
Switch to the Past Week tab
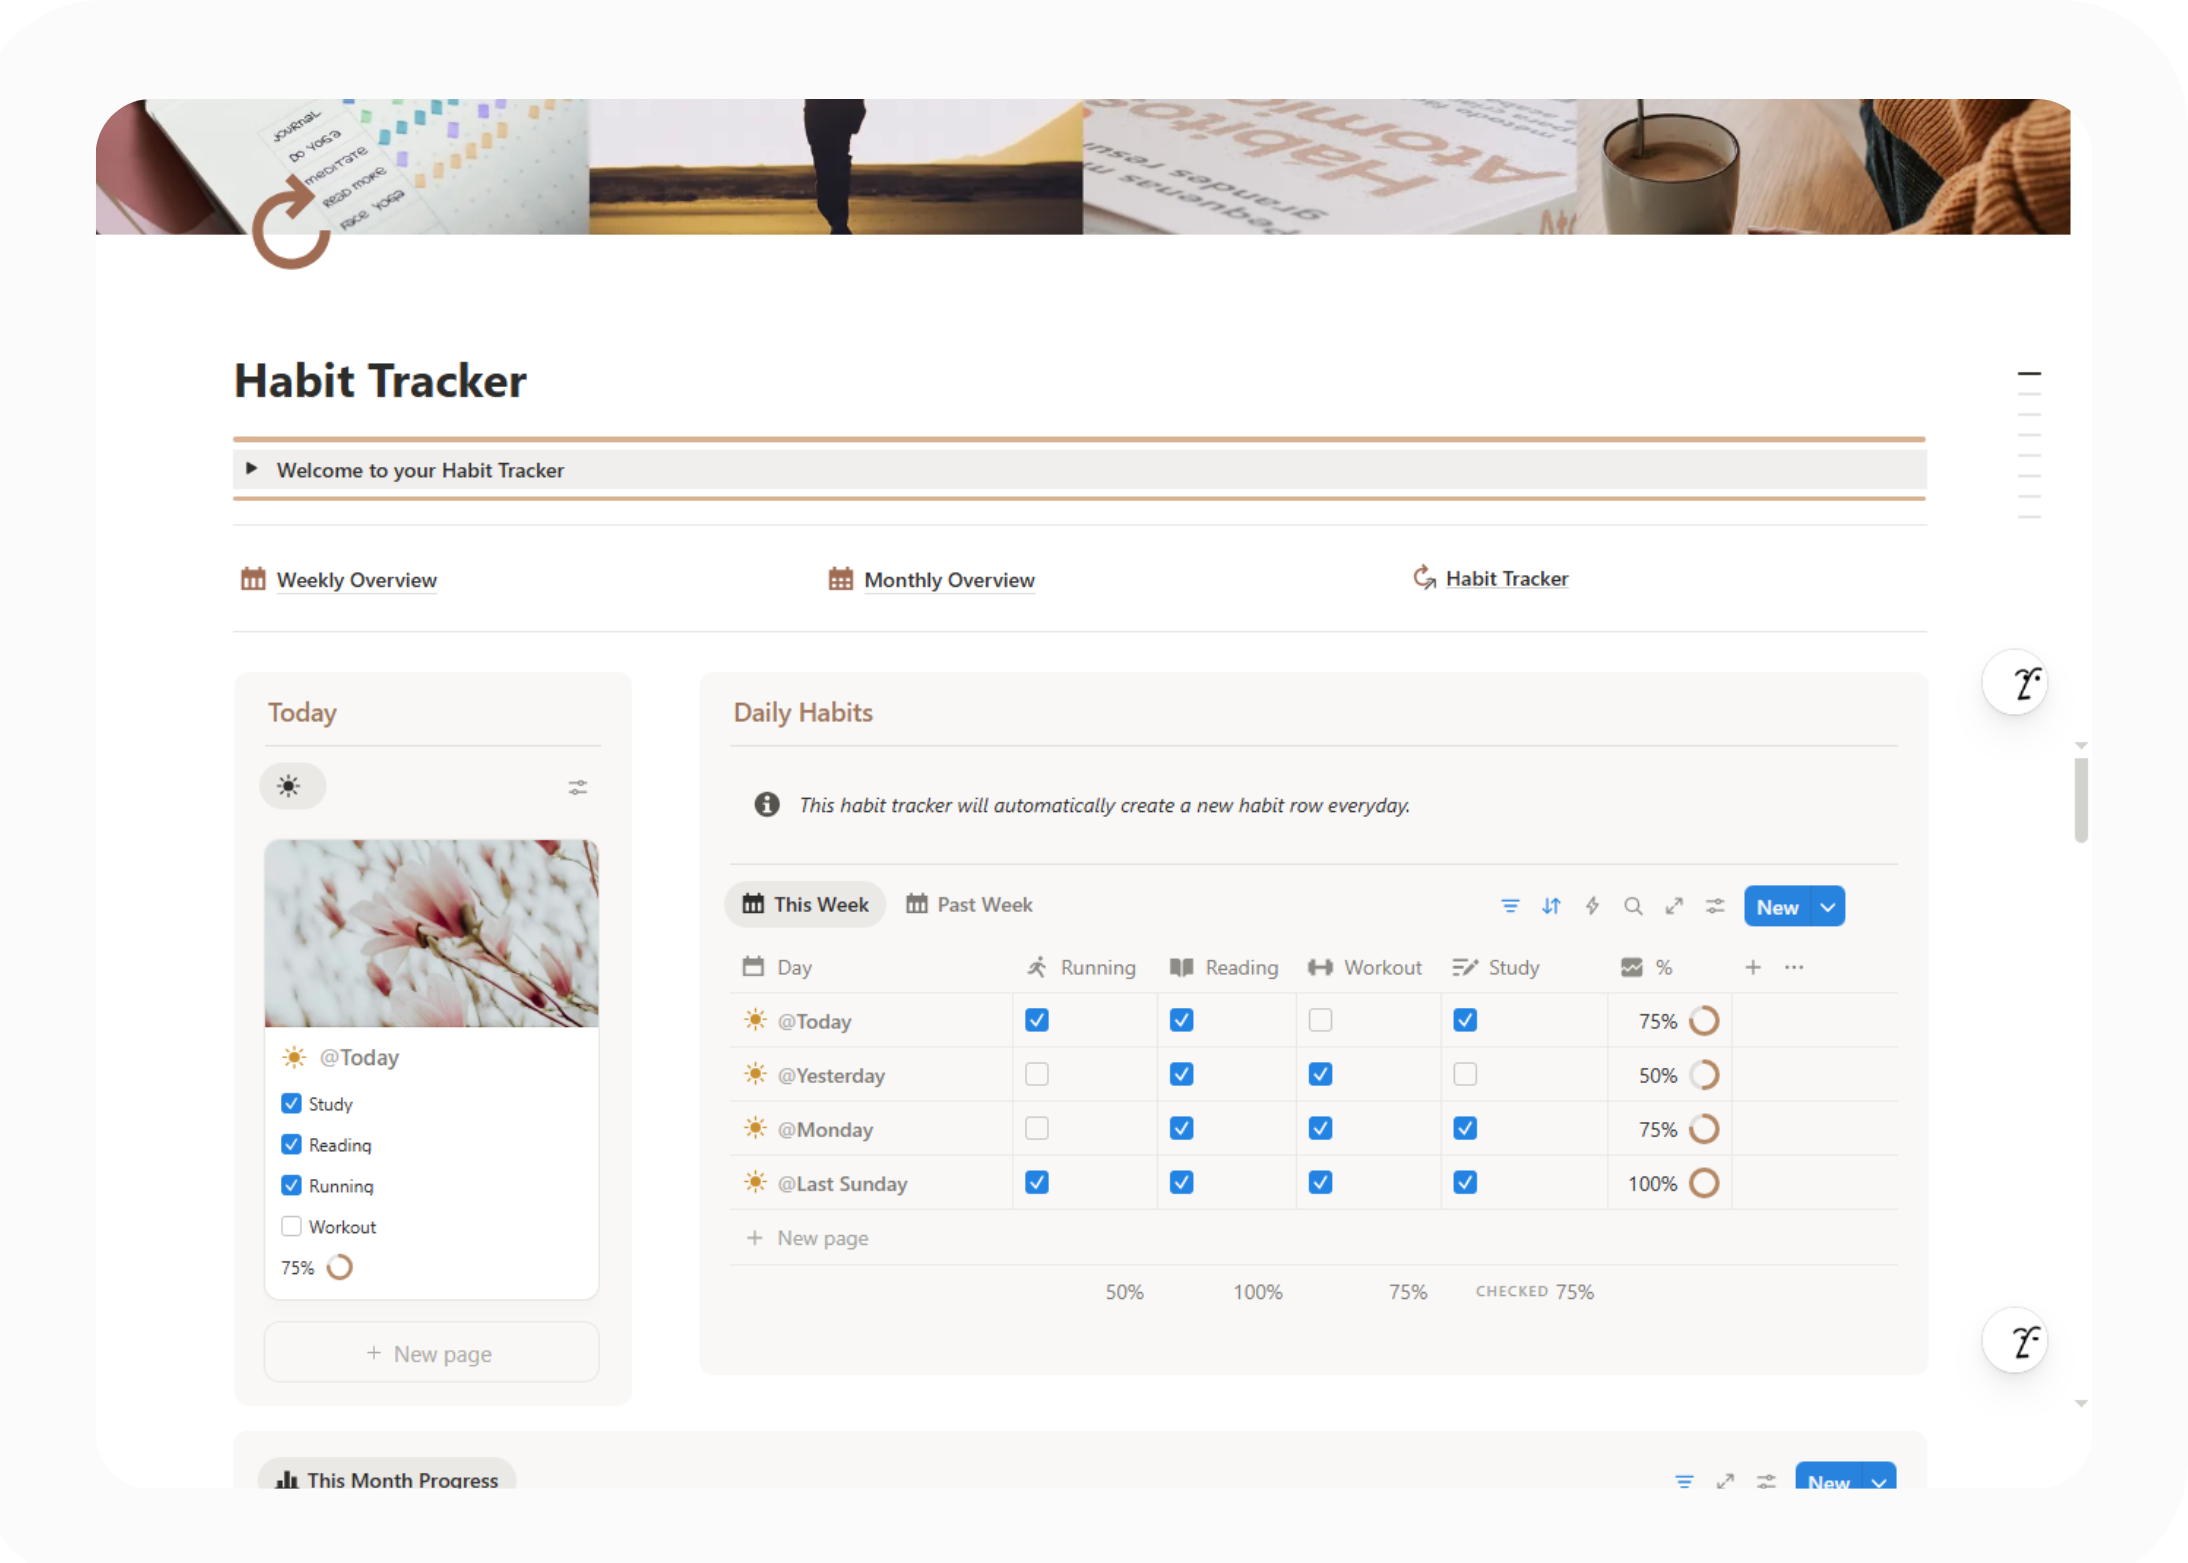coord(969,904)
